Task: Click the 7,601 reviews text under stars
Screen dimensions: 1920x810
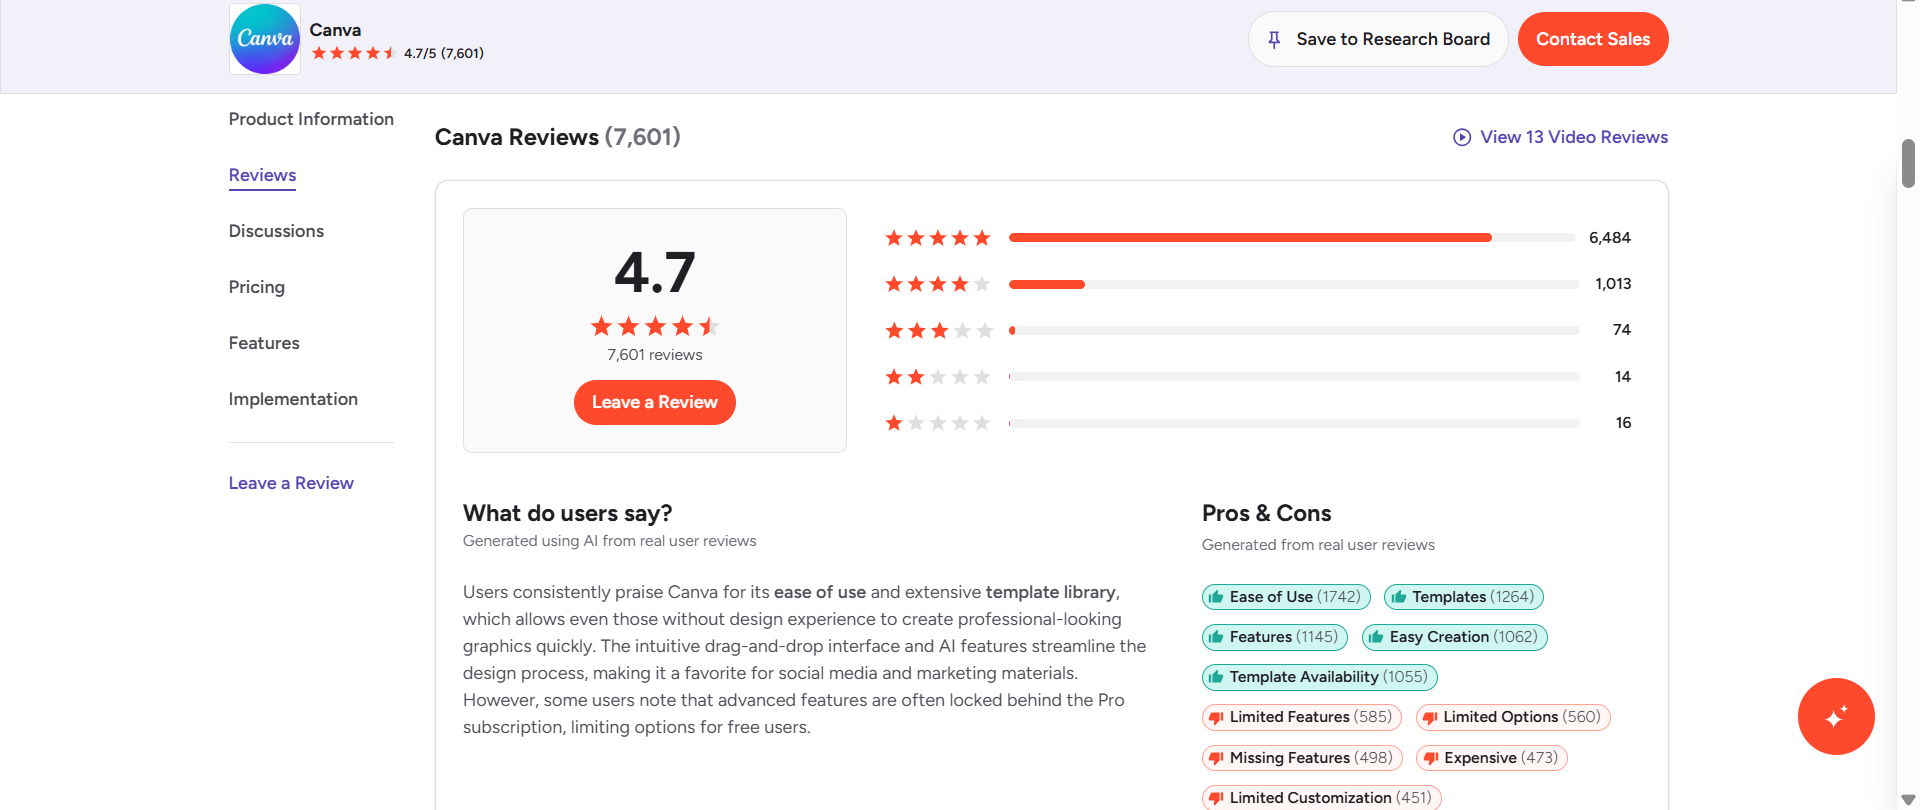Action: click(x=655, y=355)
